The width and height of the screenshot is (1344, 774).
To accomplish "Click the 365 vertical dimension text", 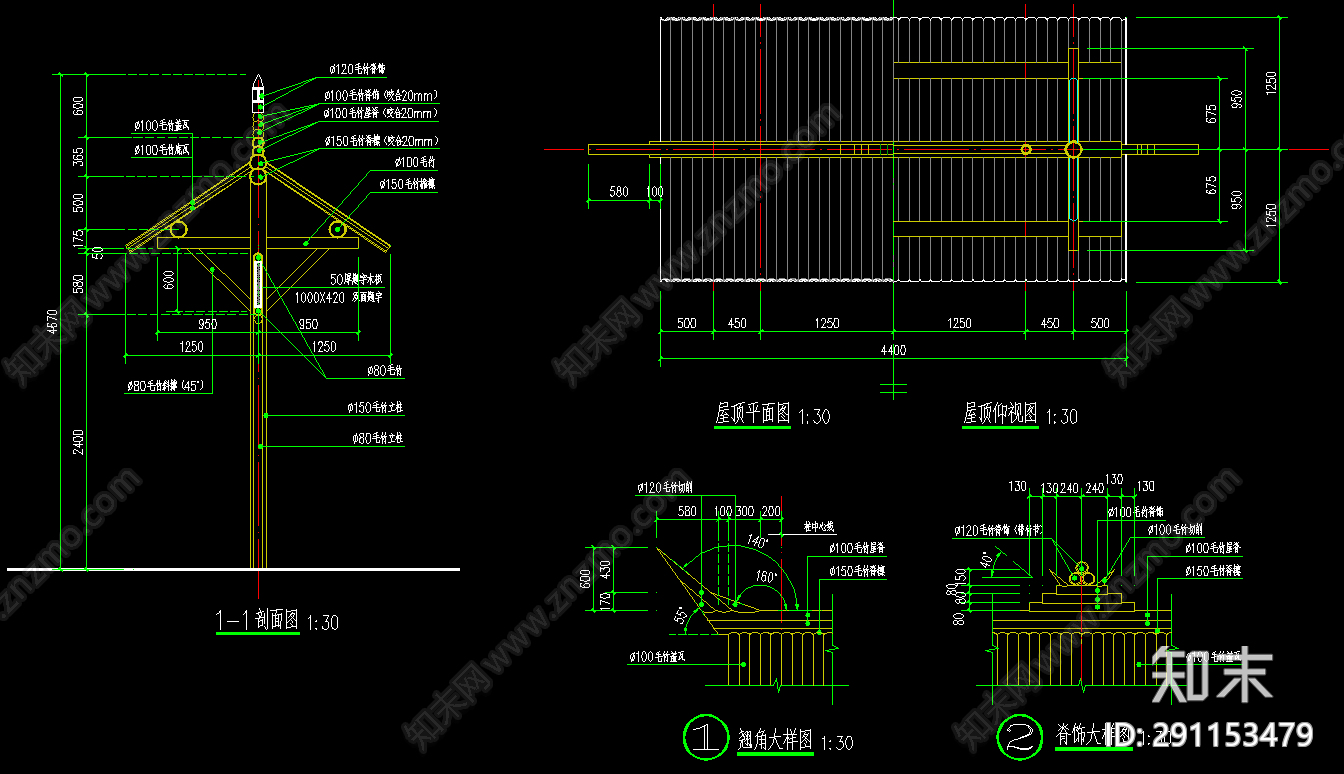I will (x=79, y=158).
